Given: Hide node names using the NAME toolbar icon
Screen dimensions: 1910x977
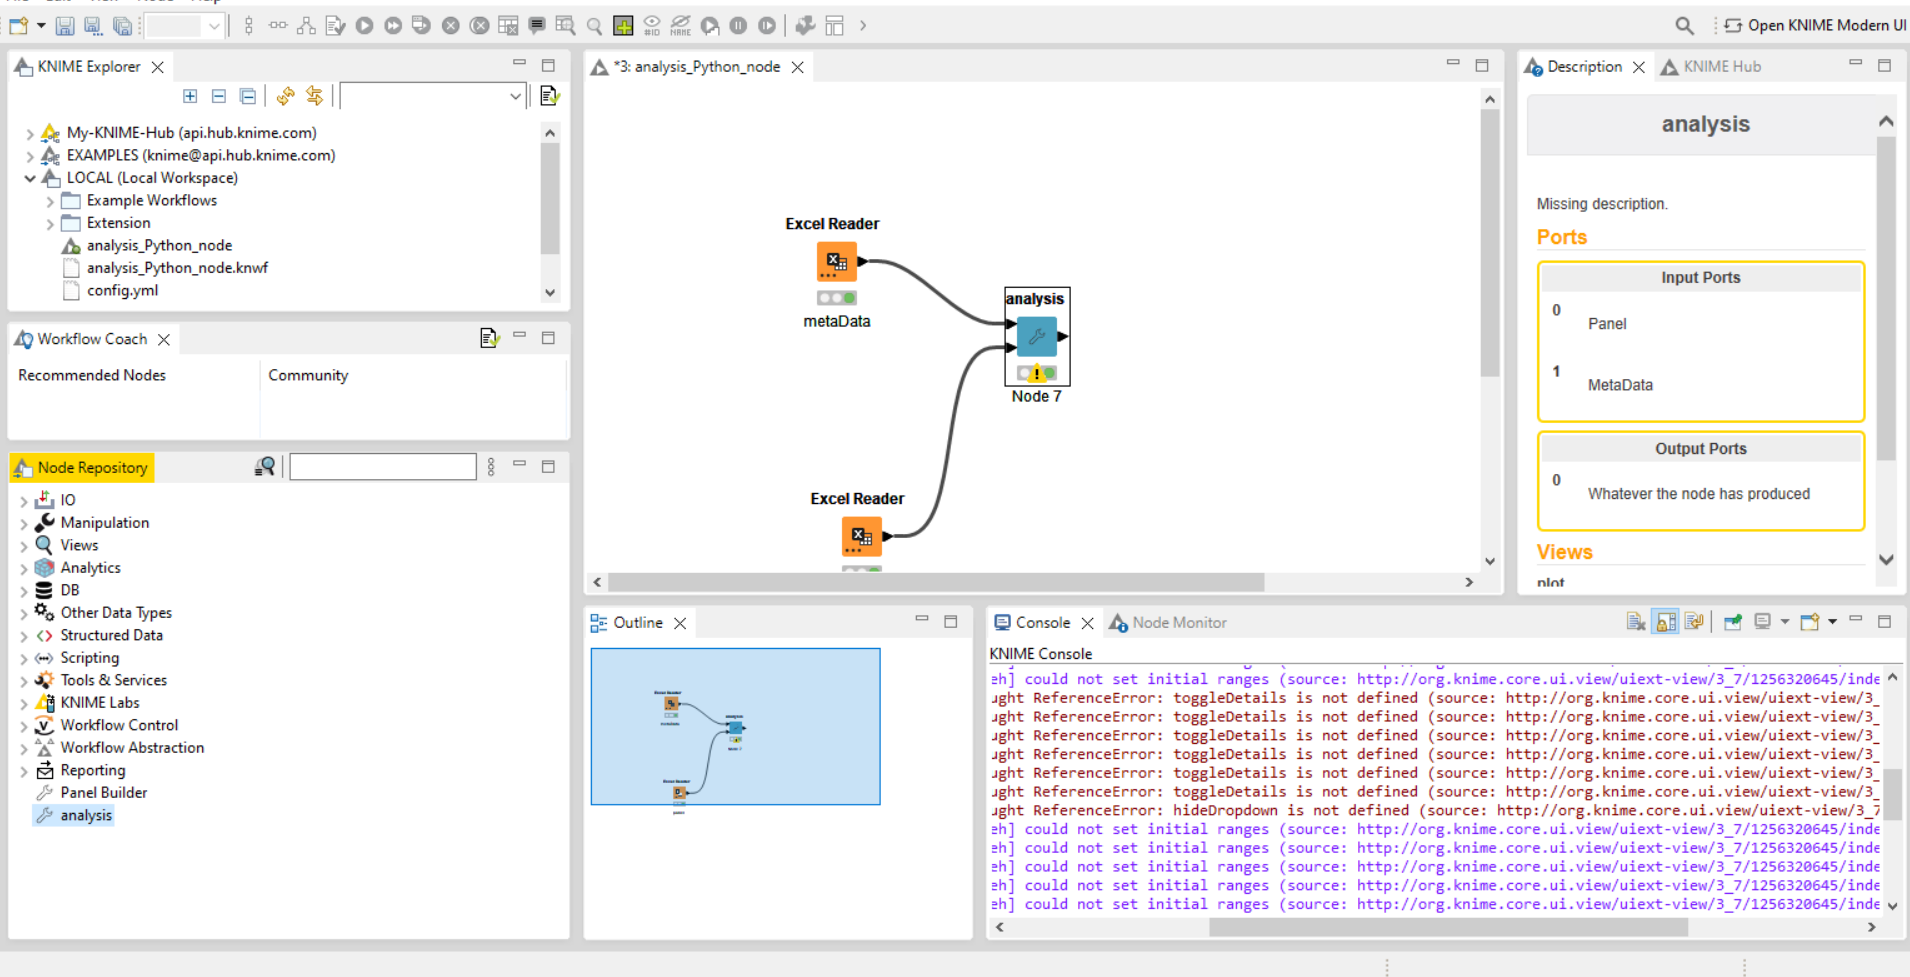Looking at the screenshot, I should (x=681, y=26).
